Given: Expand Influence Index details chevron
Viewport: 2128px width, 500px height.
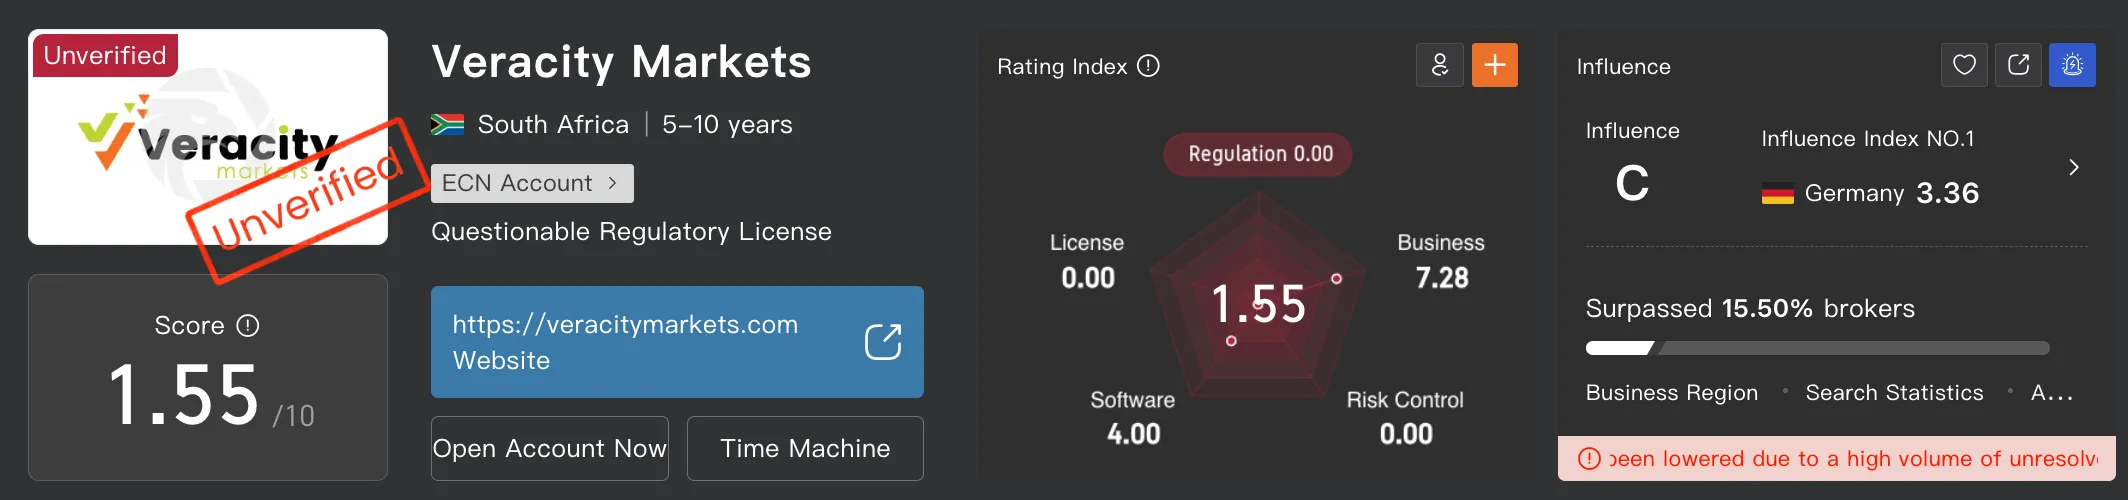Looking at the screenshot, I should [x=2073, y=167].
